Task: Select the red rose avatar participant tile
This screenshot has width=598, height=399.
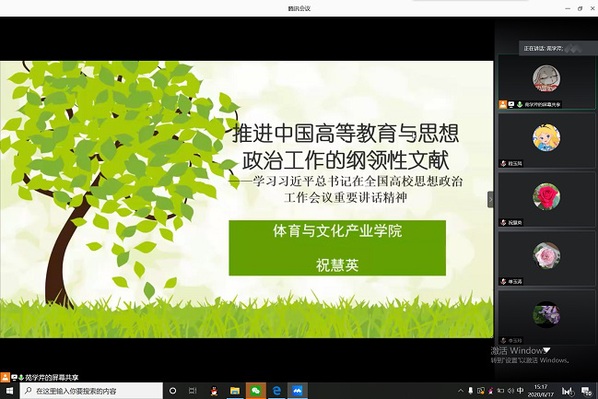Action: click(546, 200)
